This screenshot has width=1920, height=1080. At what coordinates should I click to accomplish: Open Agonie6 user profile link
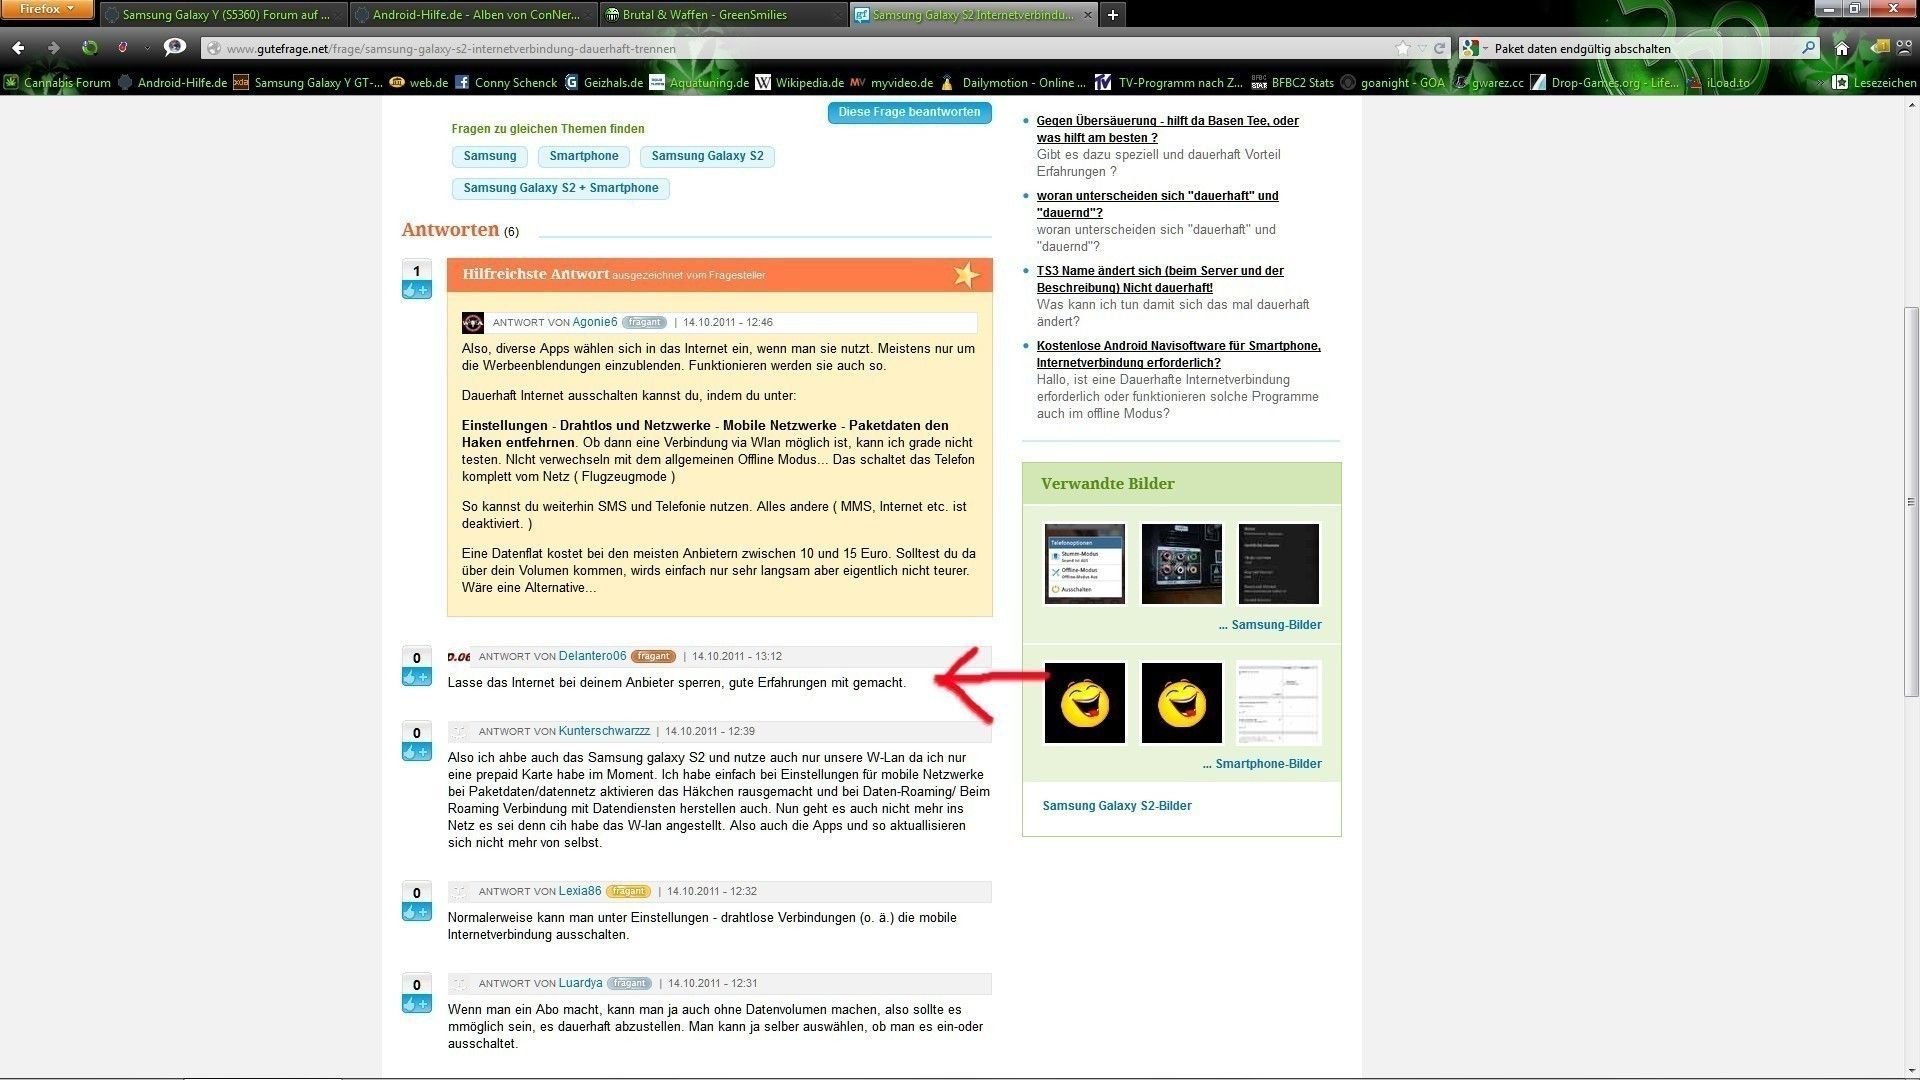(x=595, y=322)
